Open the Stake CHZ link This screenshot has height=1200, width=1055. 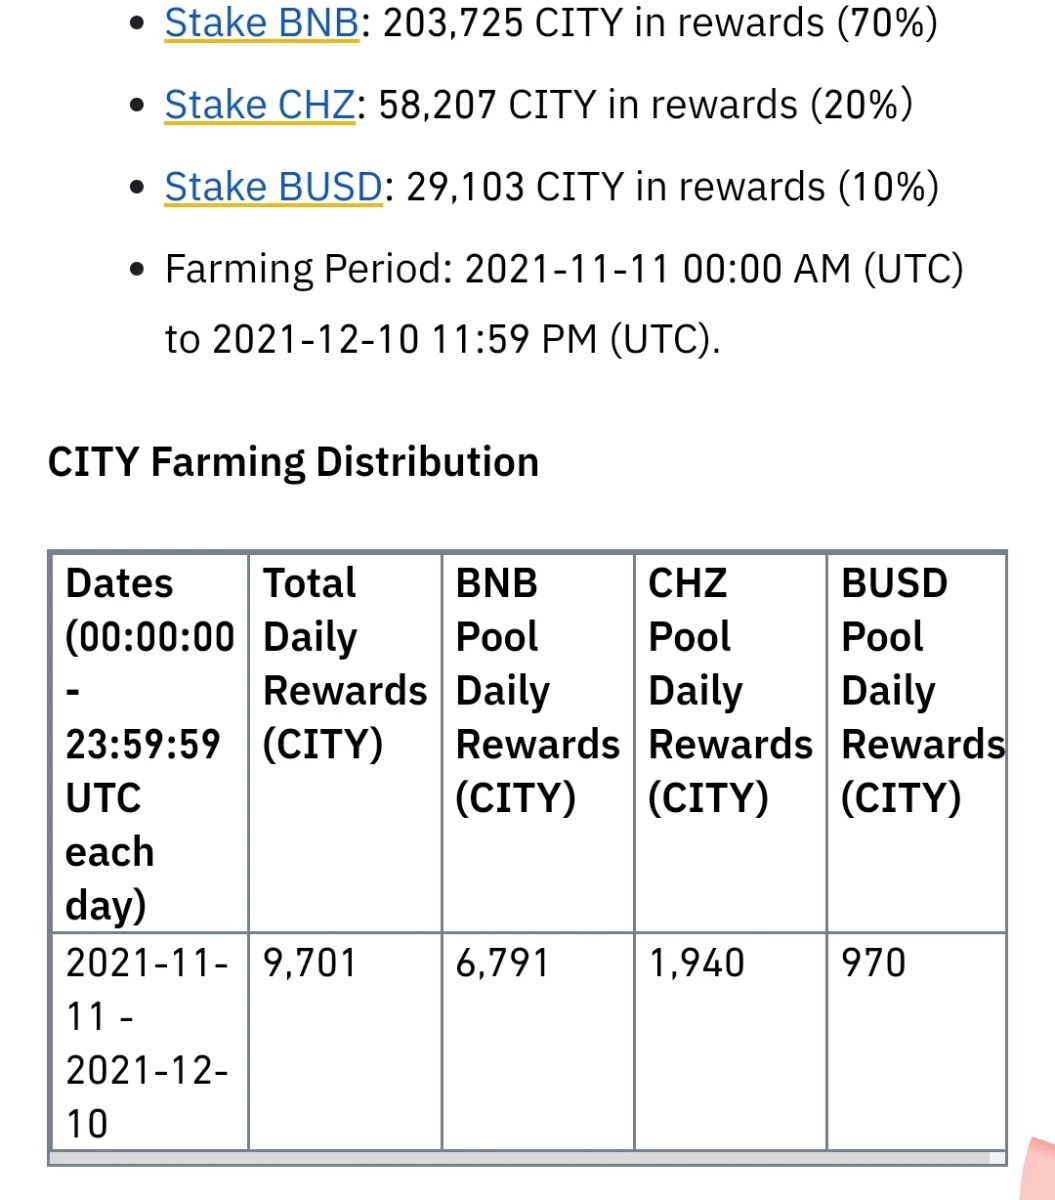click(x=259, y=105)
